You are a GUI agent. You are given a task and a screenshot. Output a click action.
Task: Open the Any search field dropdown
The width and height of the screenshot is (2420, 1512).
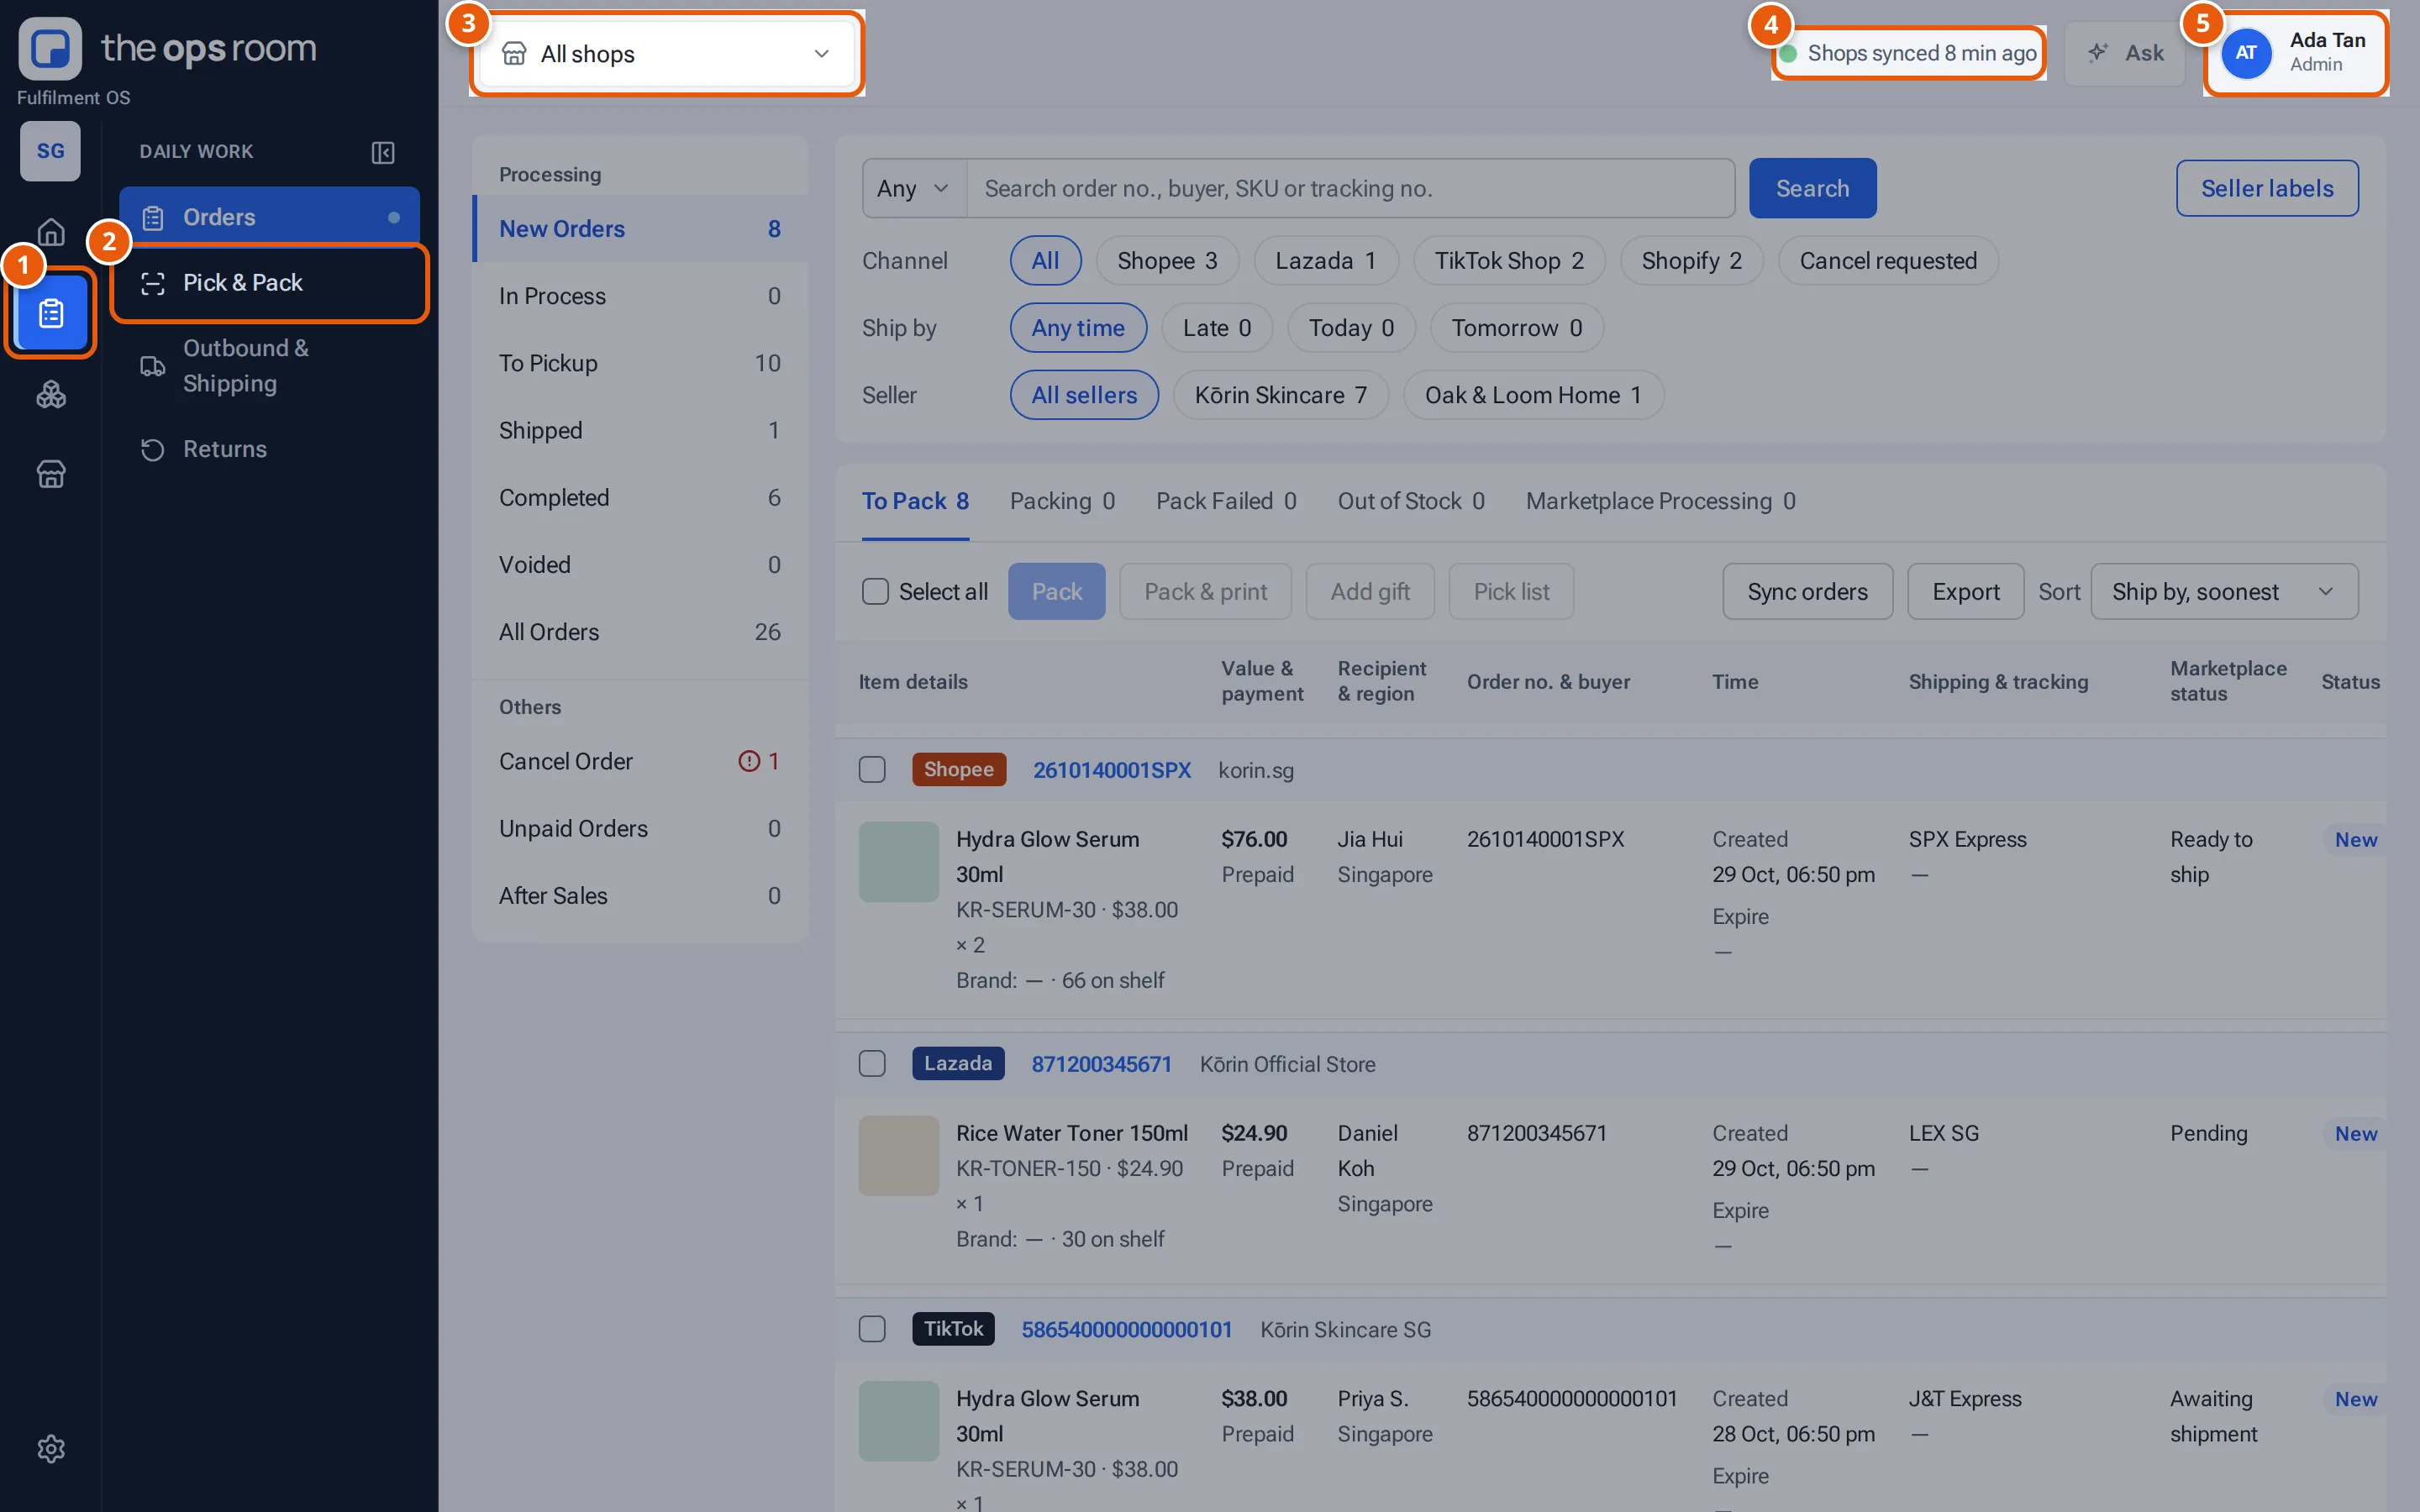[x=913, y=188]
